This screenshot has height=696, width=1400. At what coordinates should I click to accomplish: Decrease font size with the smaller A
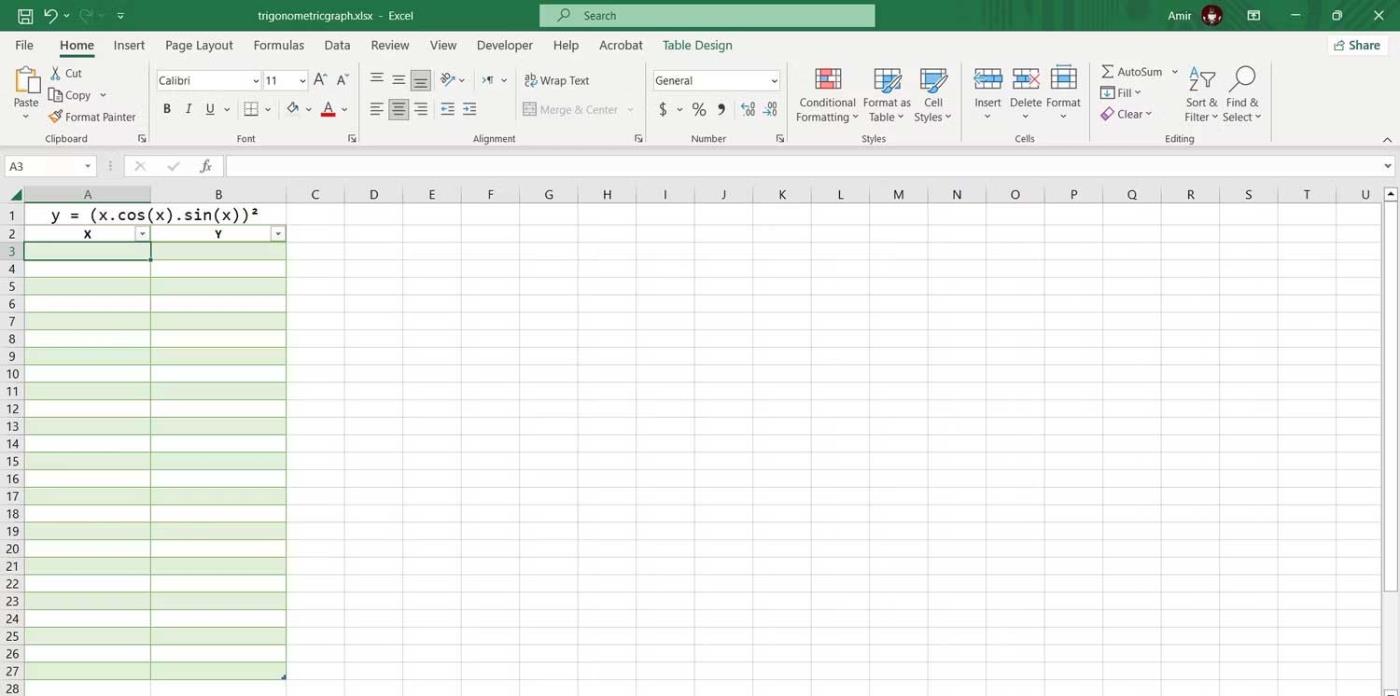342,80
